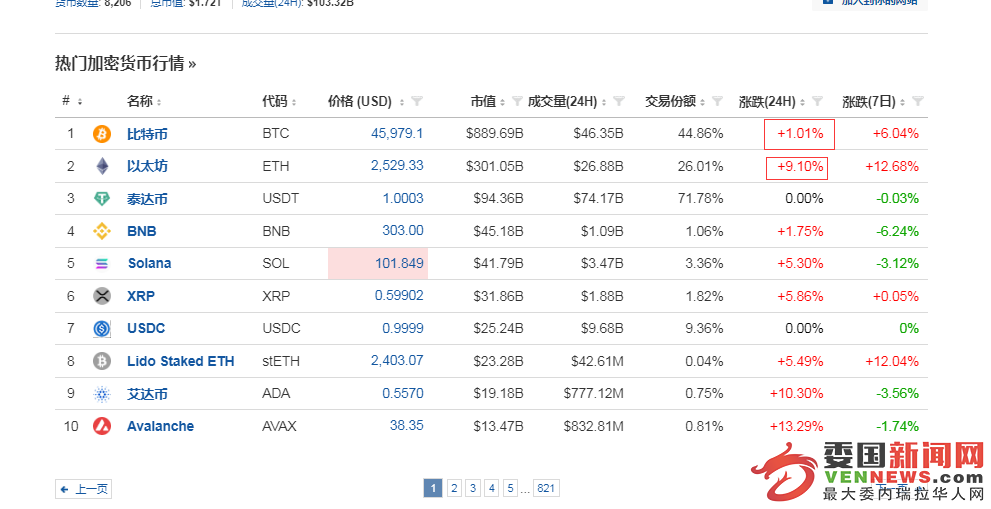Go to page 5
The height and width of the screenshot is (509, 991).
(511, 488)
